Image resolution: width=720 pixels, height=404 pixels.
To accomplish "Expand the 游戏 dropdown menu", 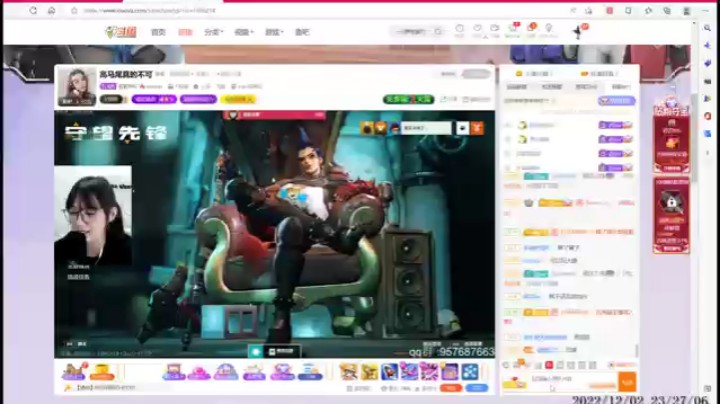I will pyautogui.click(x=274, y=32).
